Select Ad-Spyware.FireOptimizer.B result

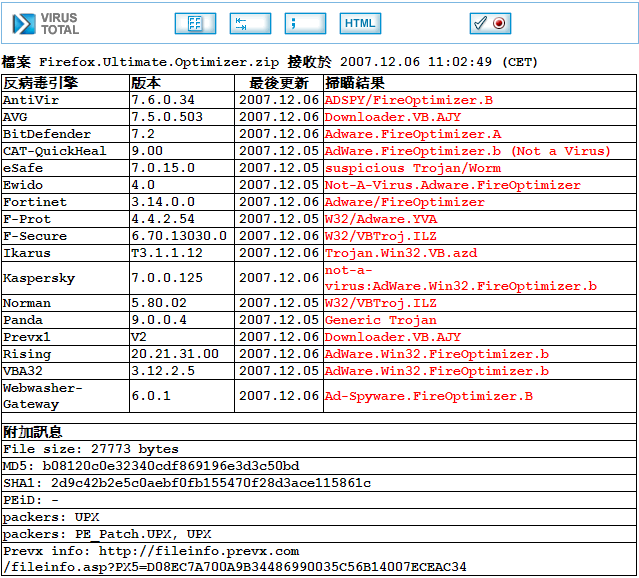[x=429, y=396]
